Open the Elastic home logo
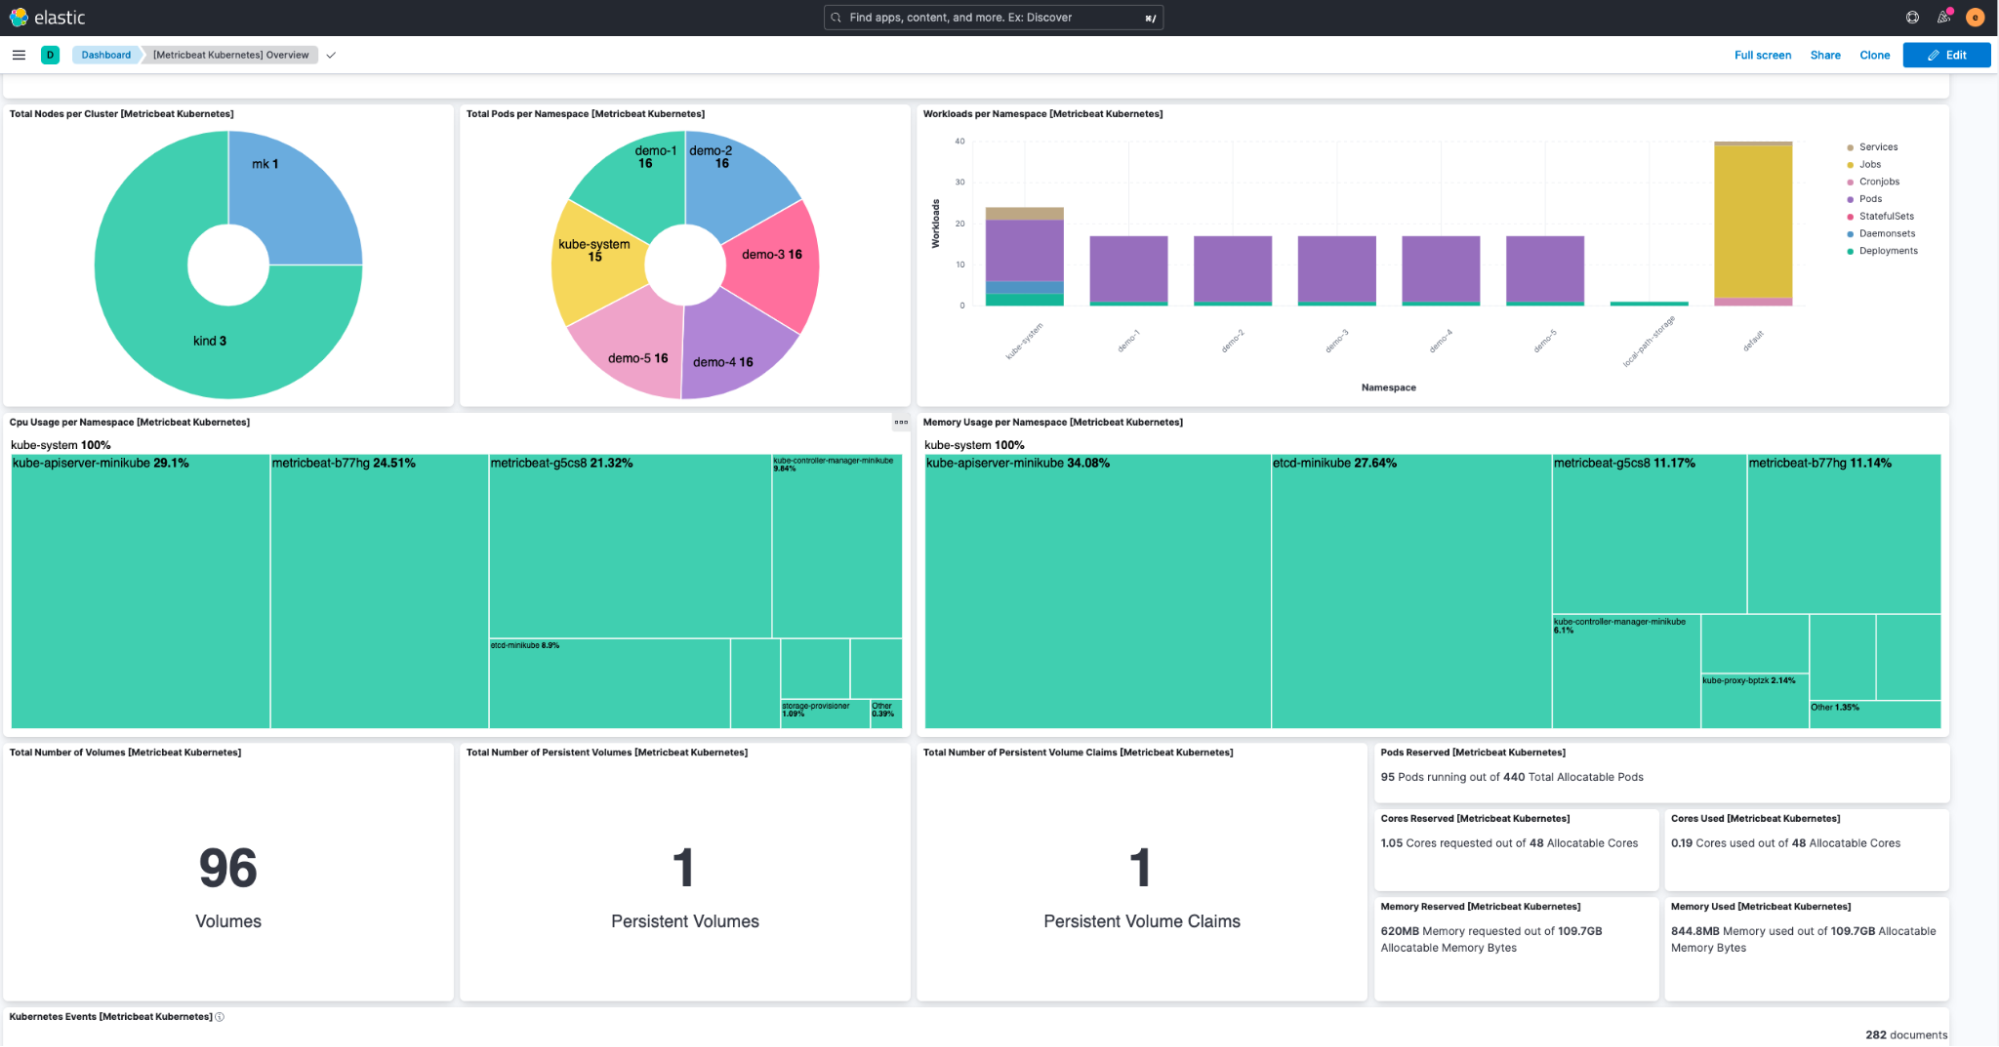The image size is (1999, 1047). [x=47, y=17]
